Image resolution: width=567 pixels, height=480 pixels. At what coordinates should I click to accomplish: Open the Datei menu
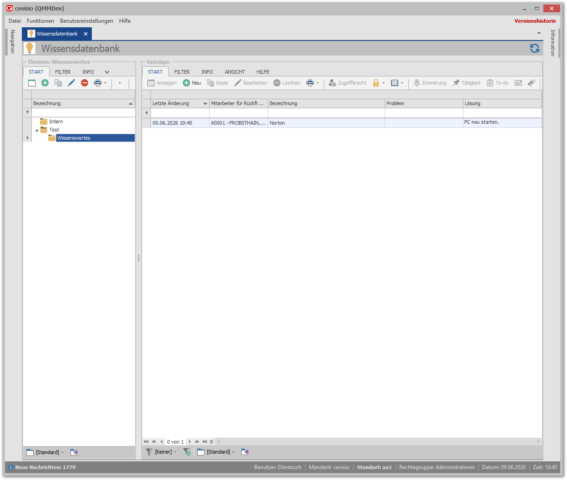coord(14,21)
